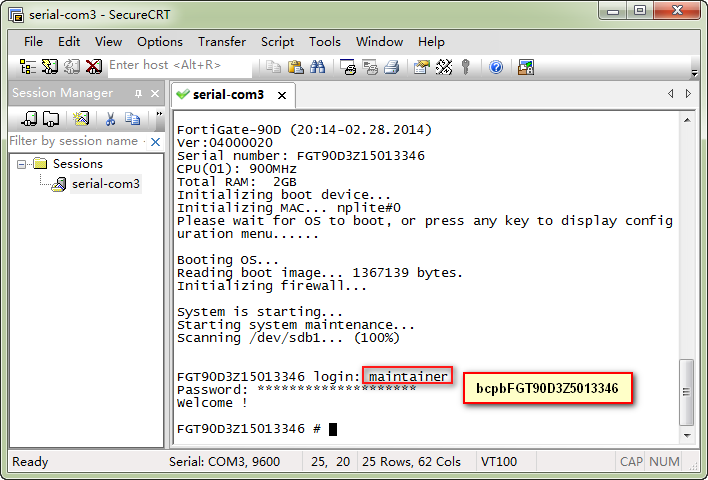Click the Quick Connect toolbar icon

click(x=50, y=67)
